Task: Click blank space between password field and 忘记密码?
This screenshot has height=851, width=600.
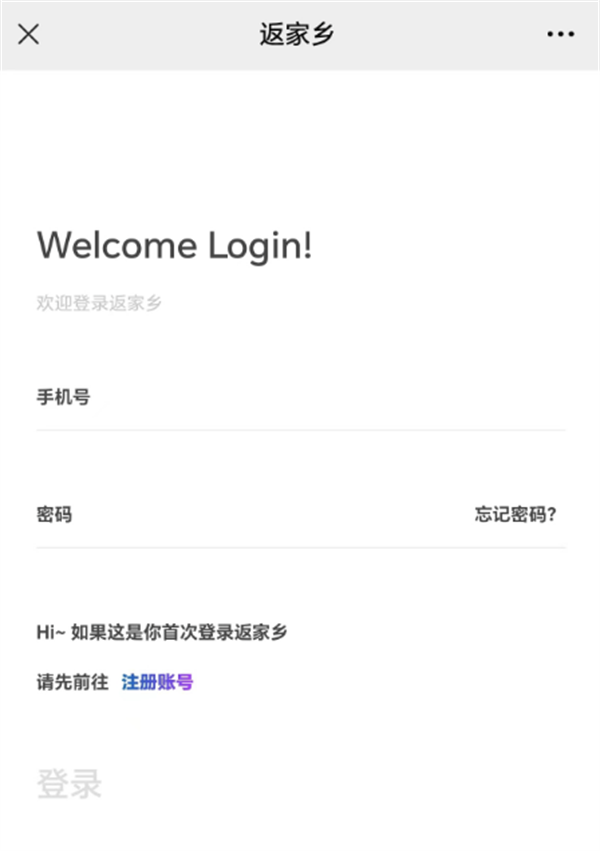Action: coord(271,514)
